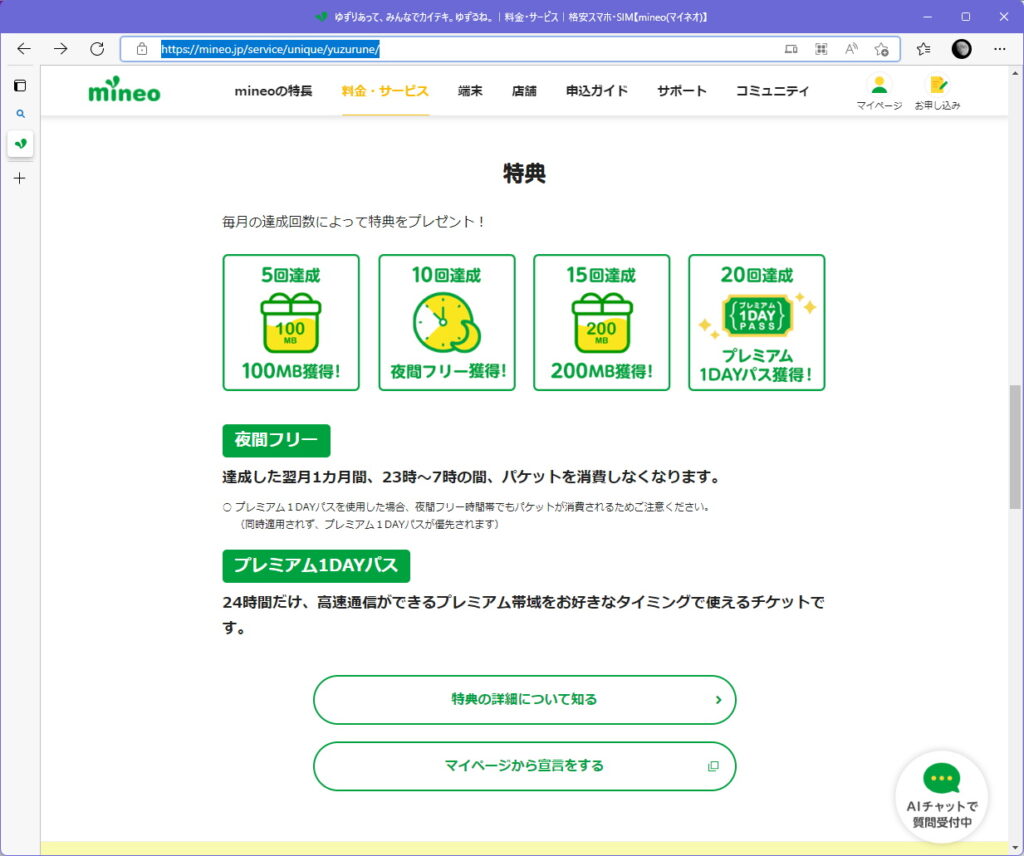Click the scrollbar down arrow
The height and width of the screenshot is (856, 1024).
pos(1015,848)
